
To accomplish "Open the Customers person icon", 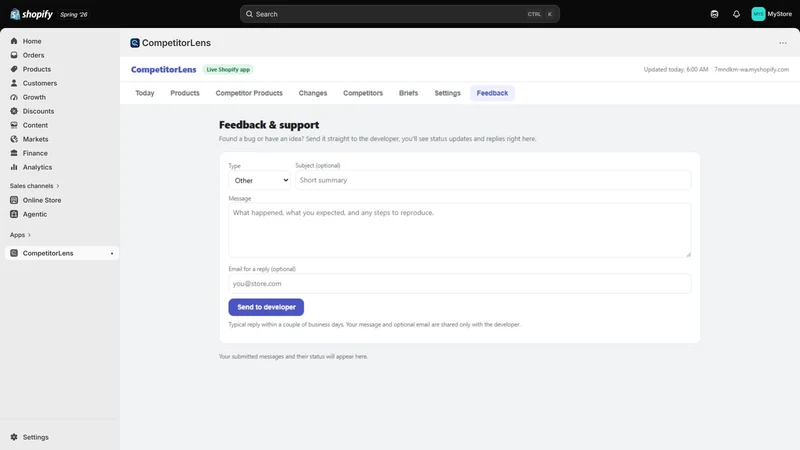I will pos(14,83).
